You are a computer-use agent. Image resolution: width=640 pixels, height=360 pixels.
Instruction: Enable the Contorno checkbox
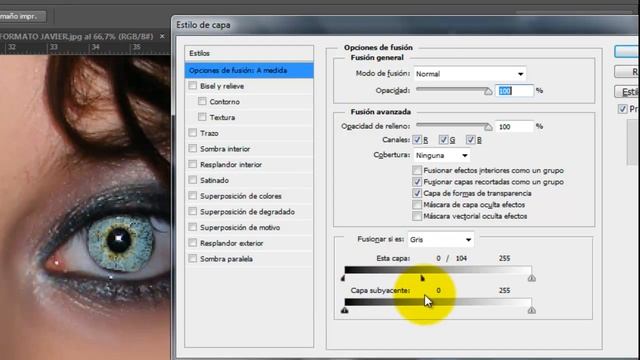coord(202,101)
